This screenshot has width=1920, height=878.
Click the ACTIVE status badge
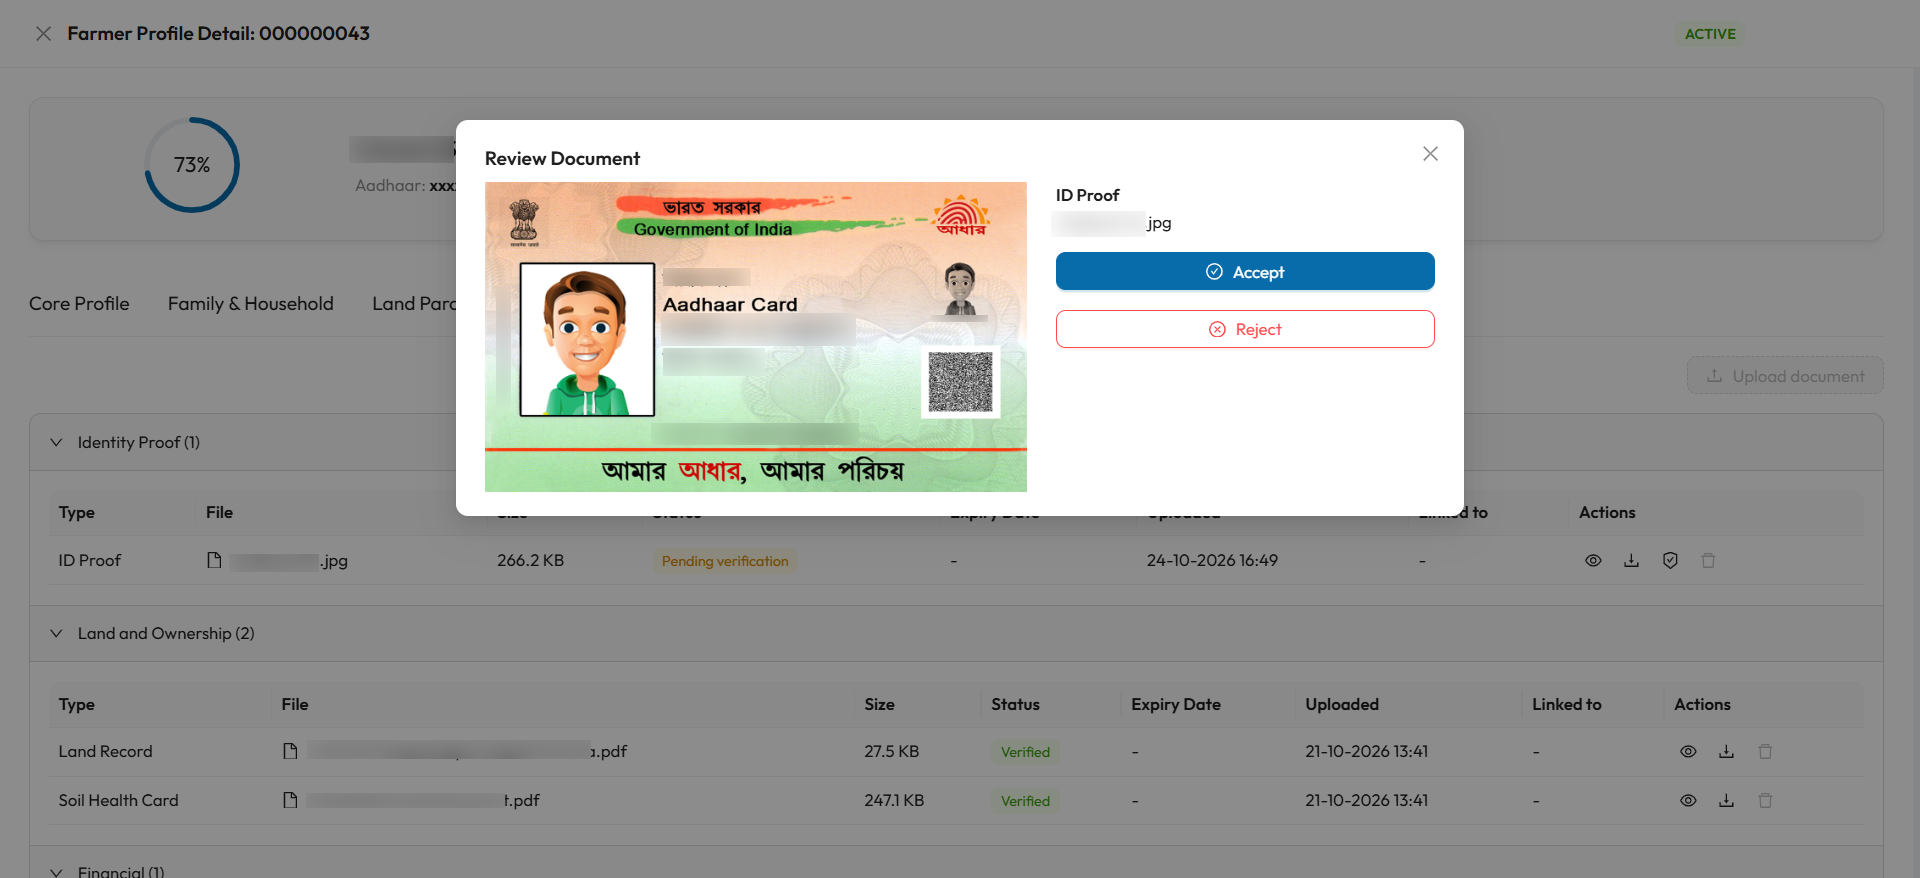(x=1710, y=34)
